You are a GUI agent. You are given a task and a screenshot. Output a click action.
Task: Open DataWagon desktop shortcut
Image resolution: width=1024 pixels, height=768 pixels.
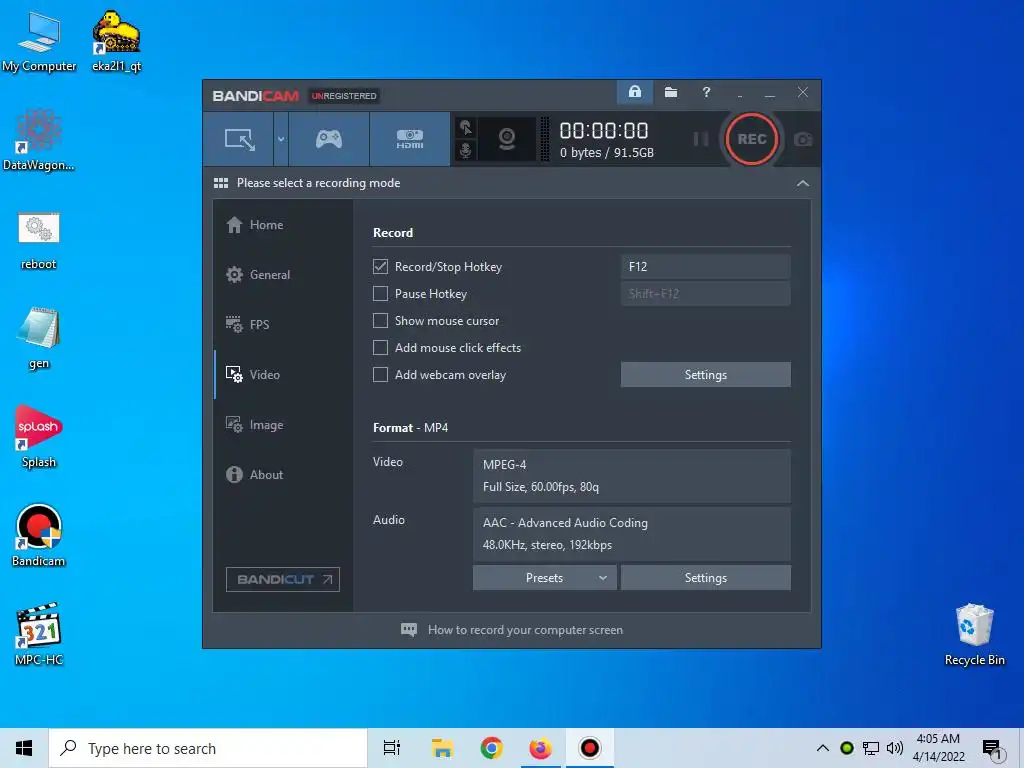(x=39, y=141)
